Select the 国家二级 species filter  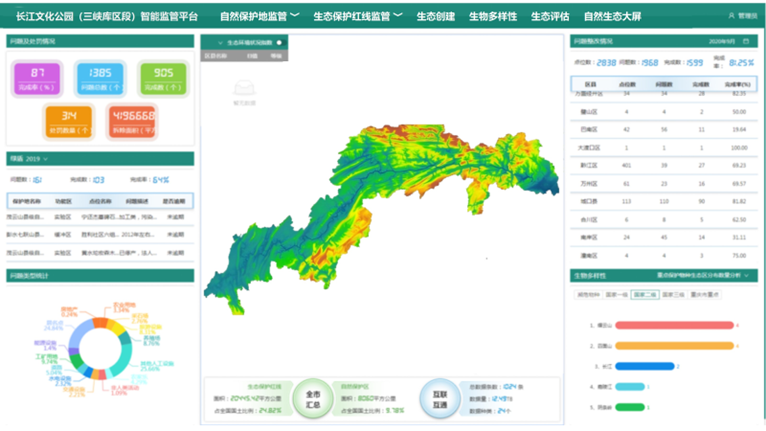(x=645, y=295)
